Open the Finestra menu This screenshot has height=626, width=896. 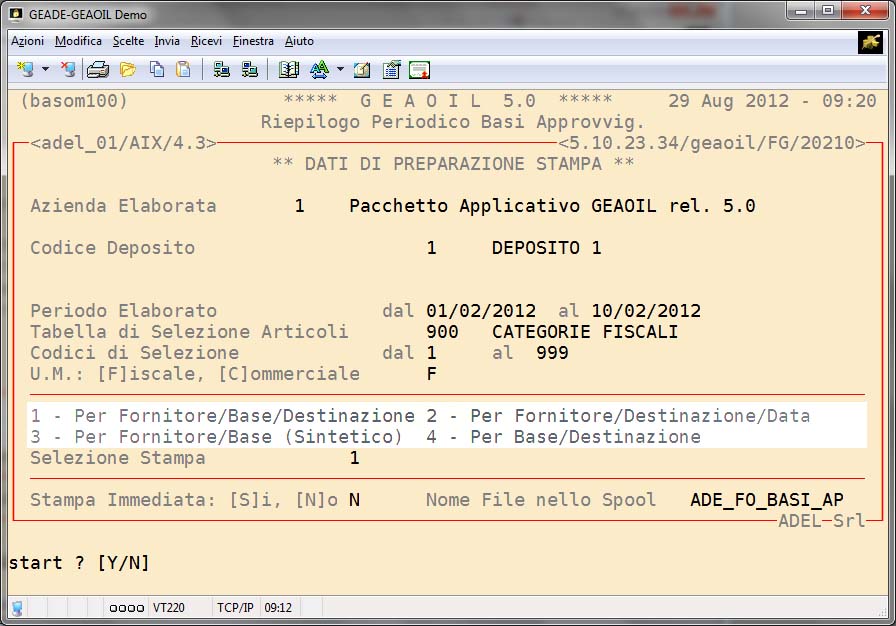[x=253, y=41]
